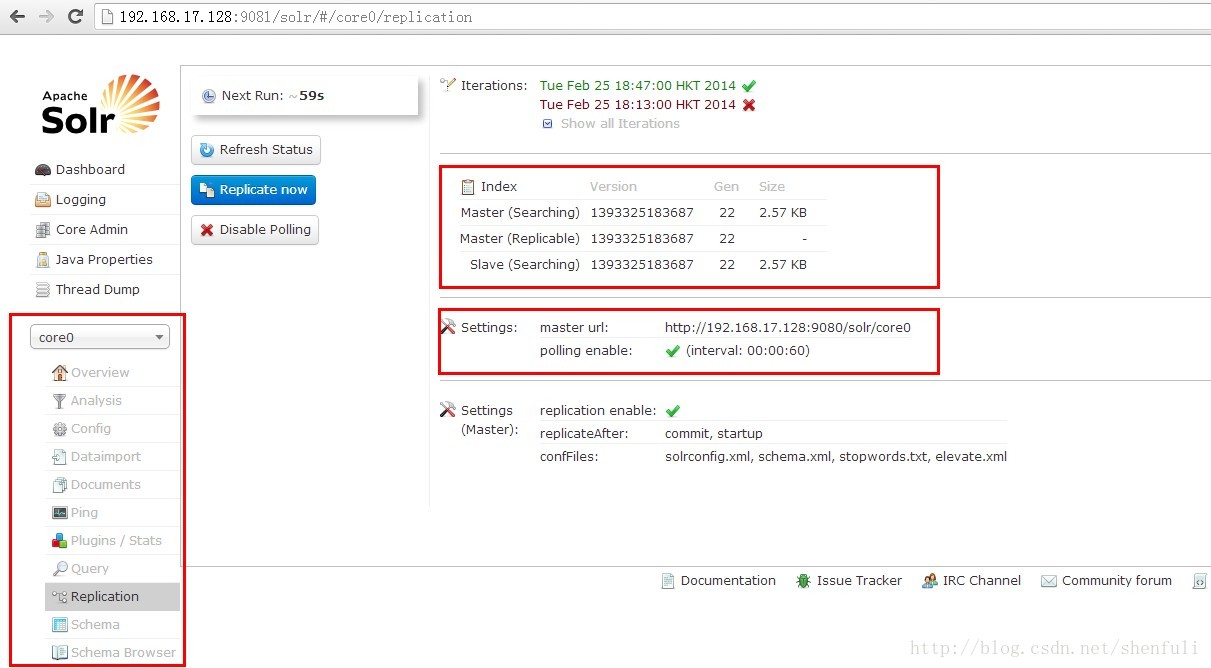Open Core Admin

click(92, 230)
